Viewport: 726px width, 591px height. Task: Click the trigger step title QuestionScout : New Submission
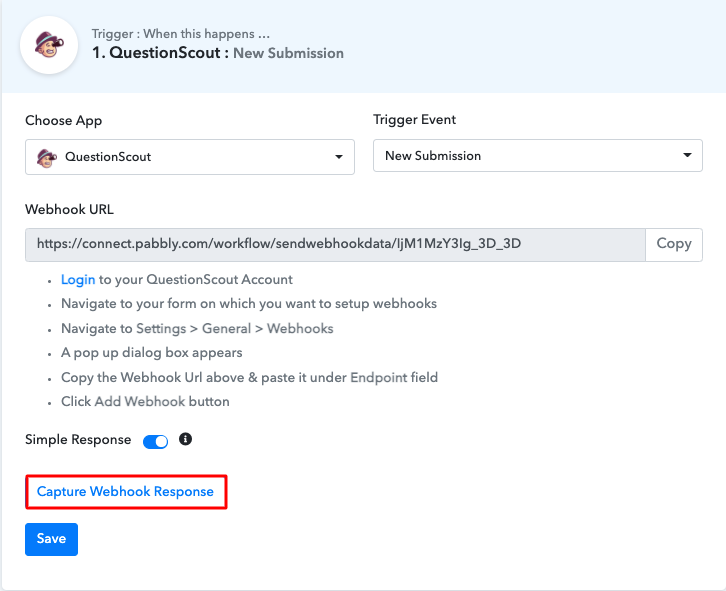(x=218, y=53)
